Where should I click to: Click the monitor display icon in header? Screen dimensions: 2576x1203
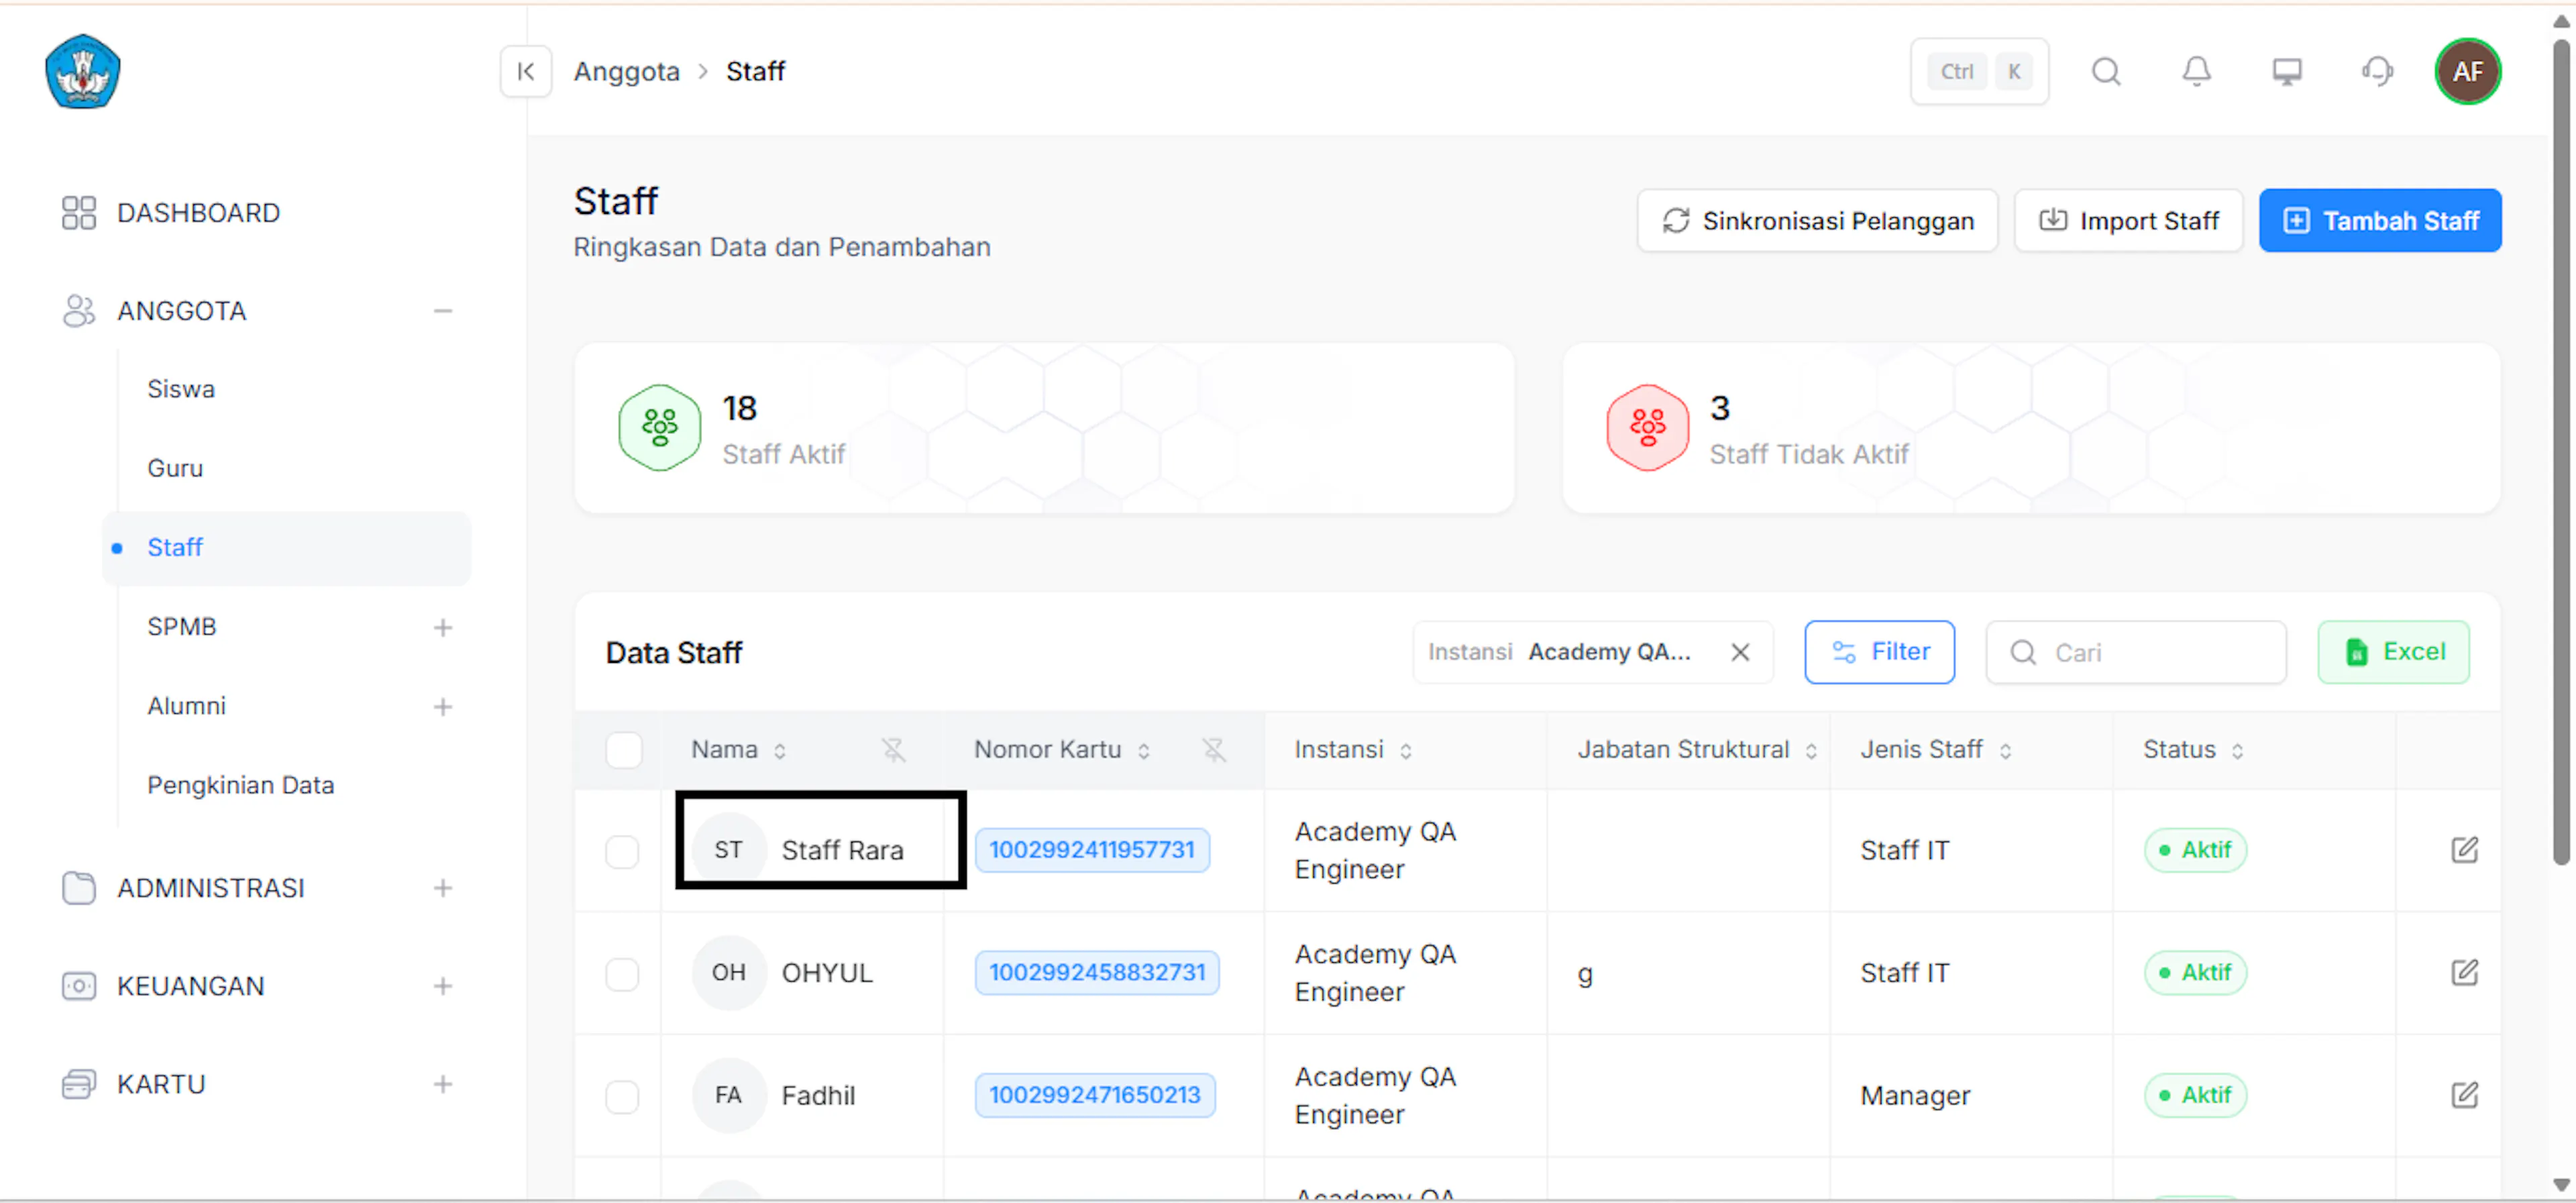pos(2287,71)
